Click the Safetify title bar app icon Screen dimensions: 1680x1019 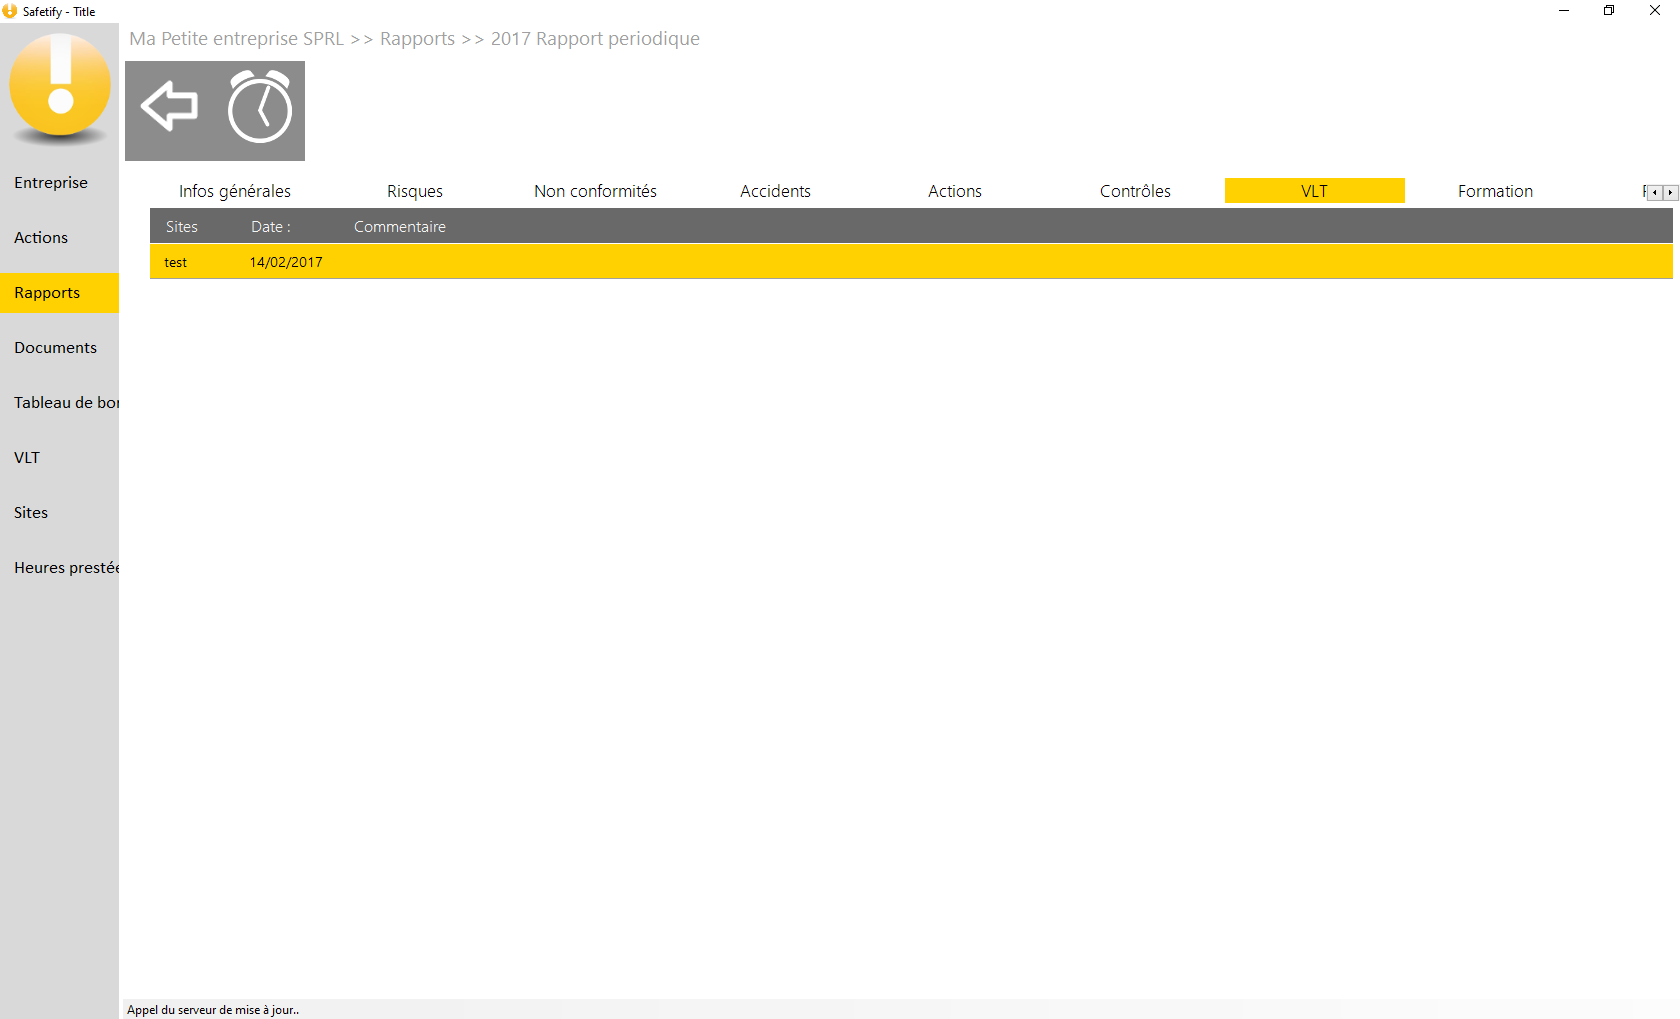[x=10, y=11]
